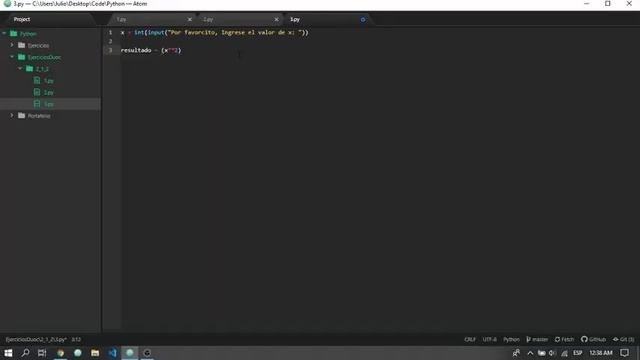Click the 3:13 cursor position indicator
The width and height of the screenshot is (640, 360).
click(76, 340)
